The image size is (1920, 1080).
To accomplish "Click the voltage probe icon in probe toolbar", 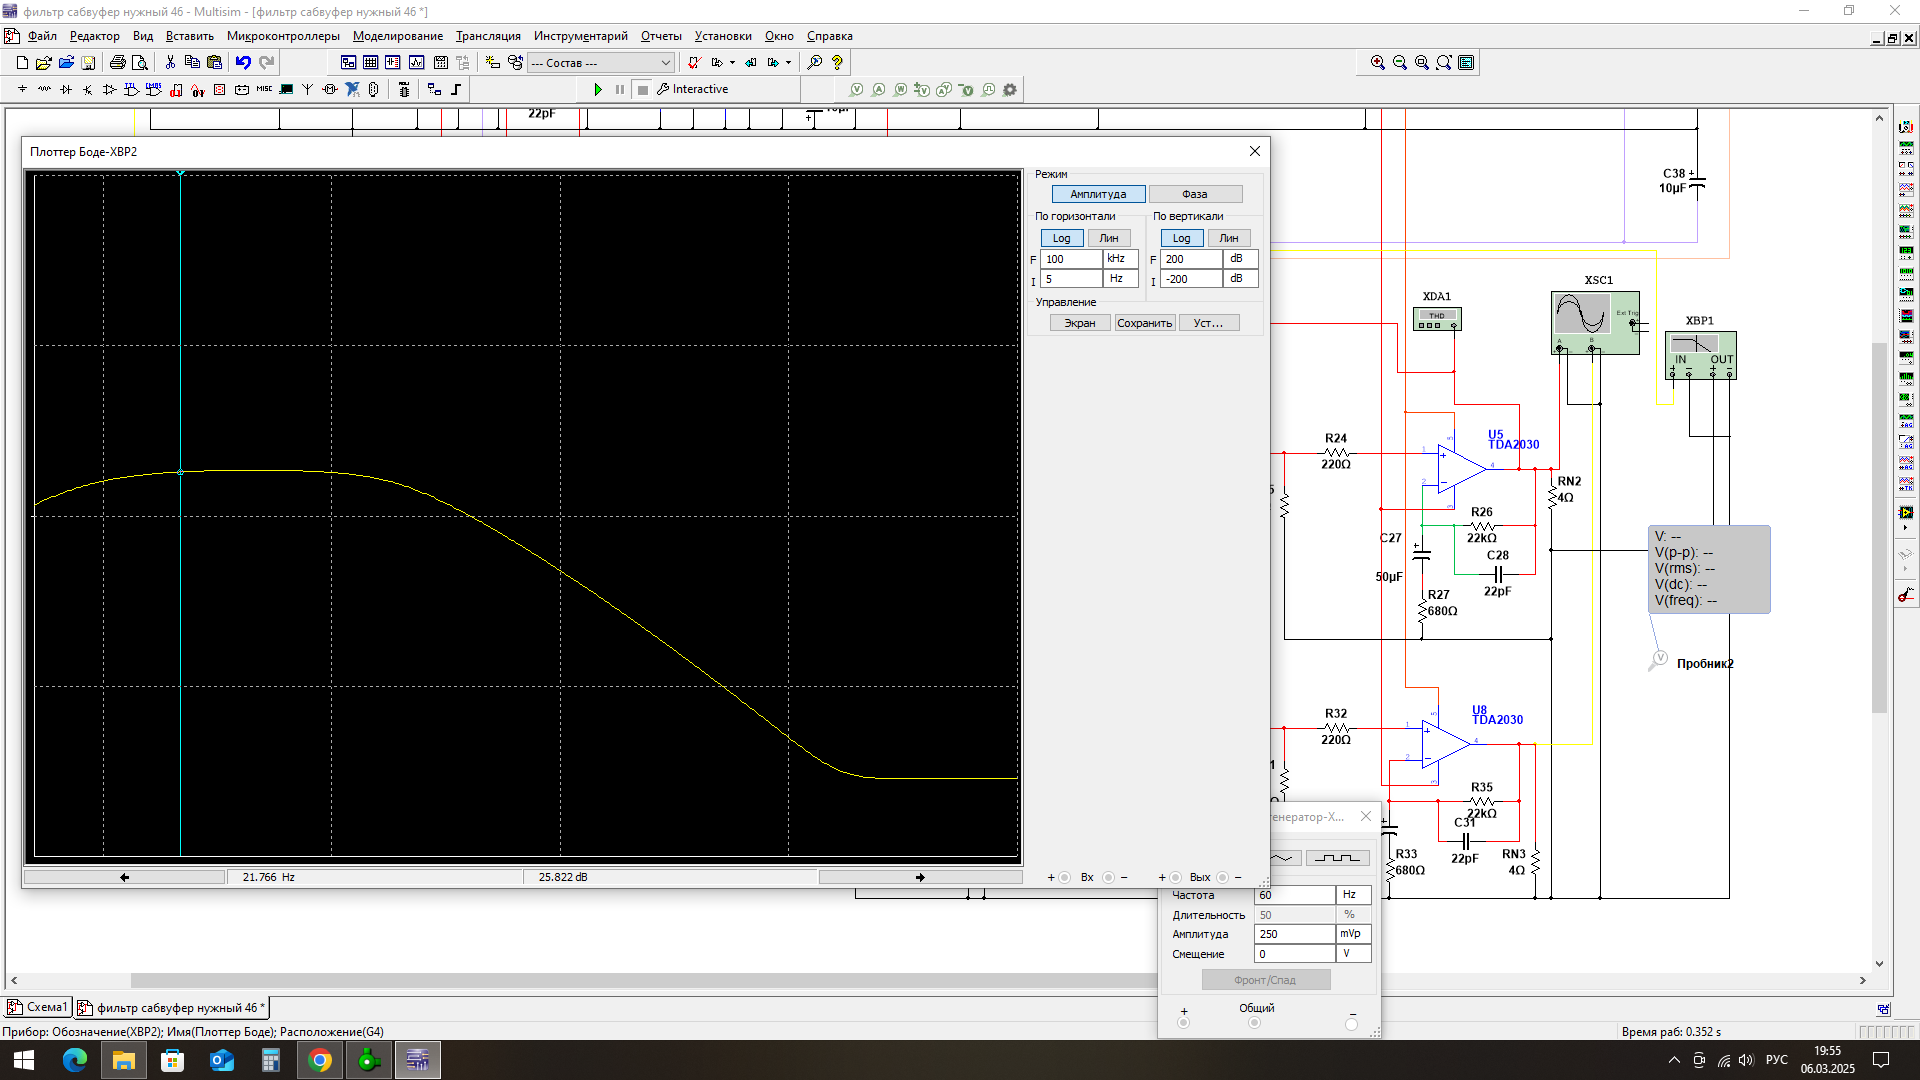I will pos(856,89).
